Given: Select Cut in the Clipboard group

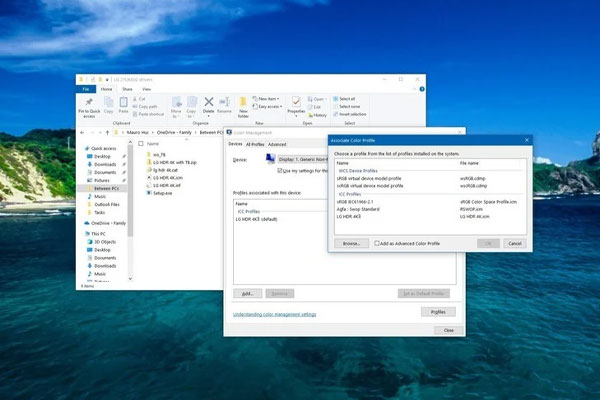Looking at the screenshot, I should (x=139, y=99).
